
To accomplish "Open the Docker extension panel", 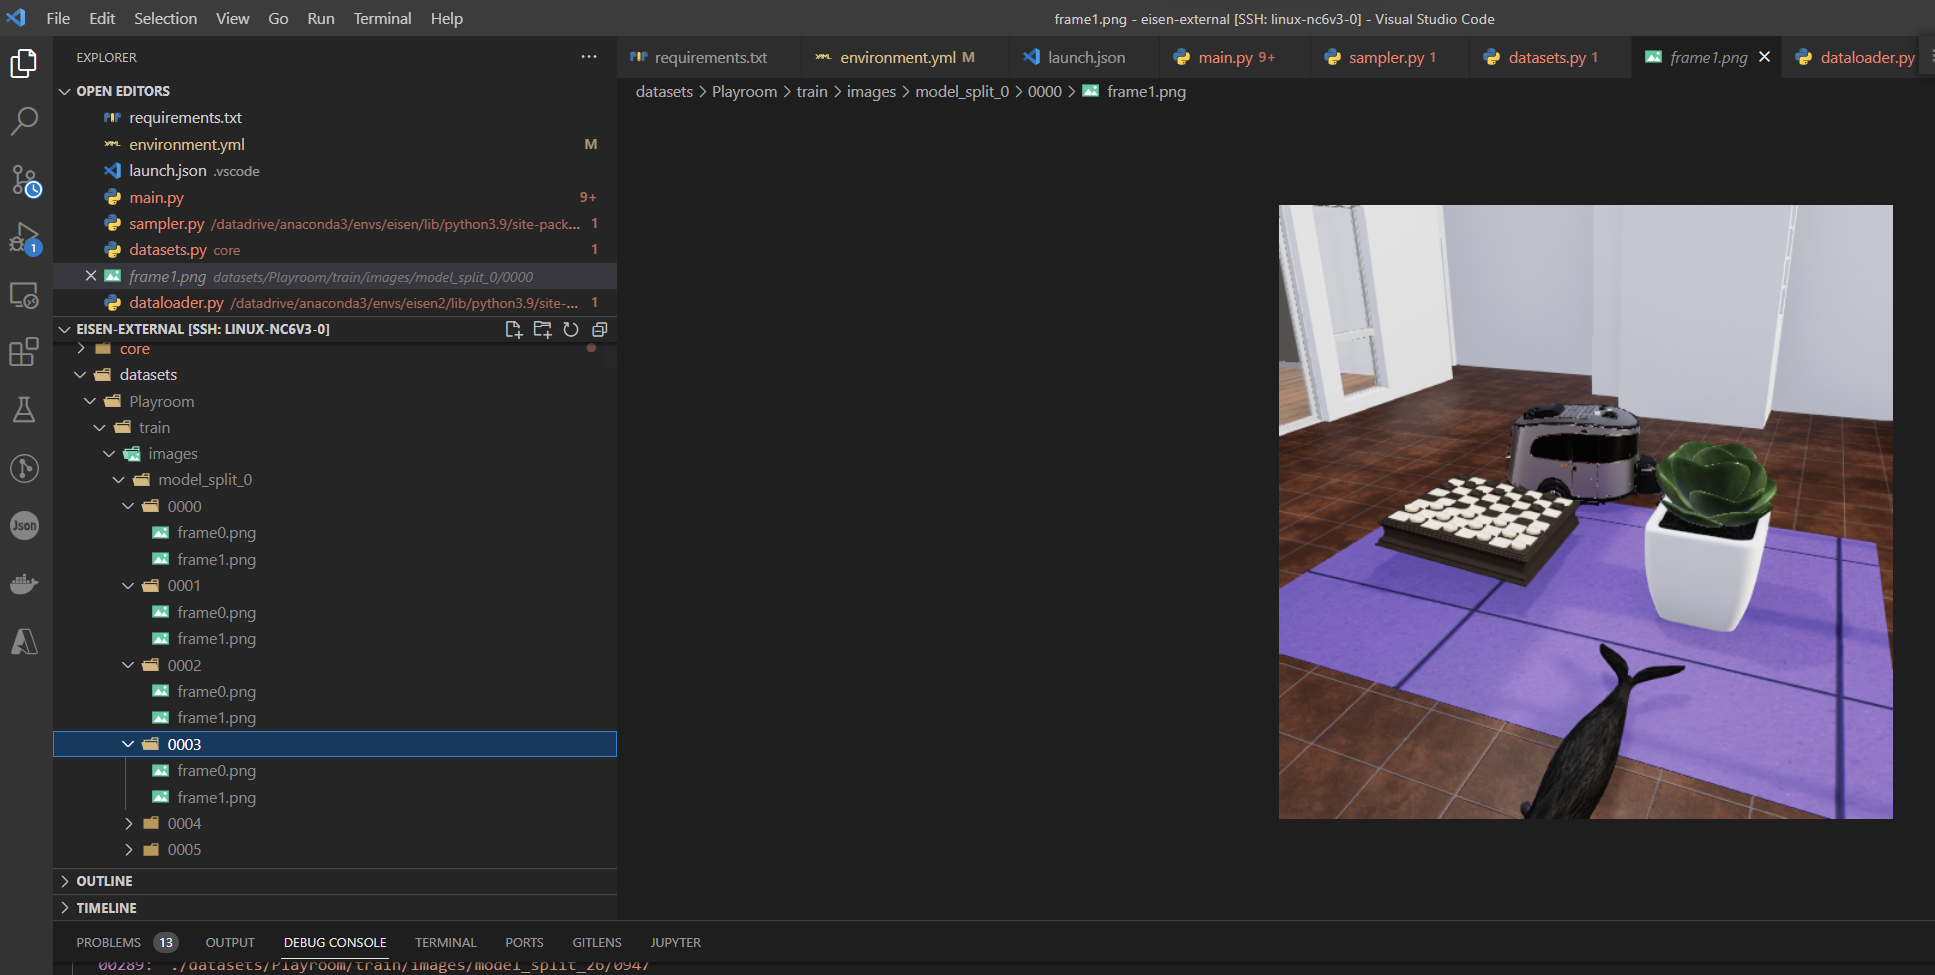I will (x=24, y=584).
